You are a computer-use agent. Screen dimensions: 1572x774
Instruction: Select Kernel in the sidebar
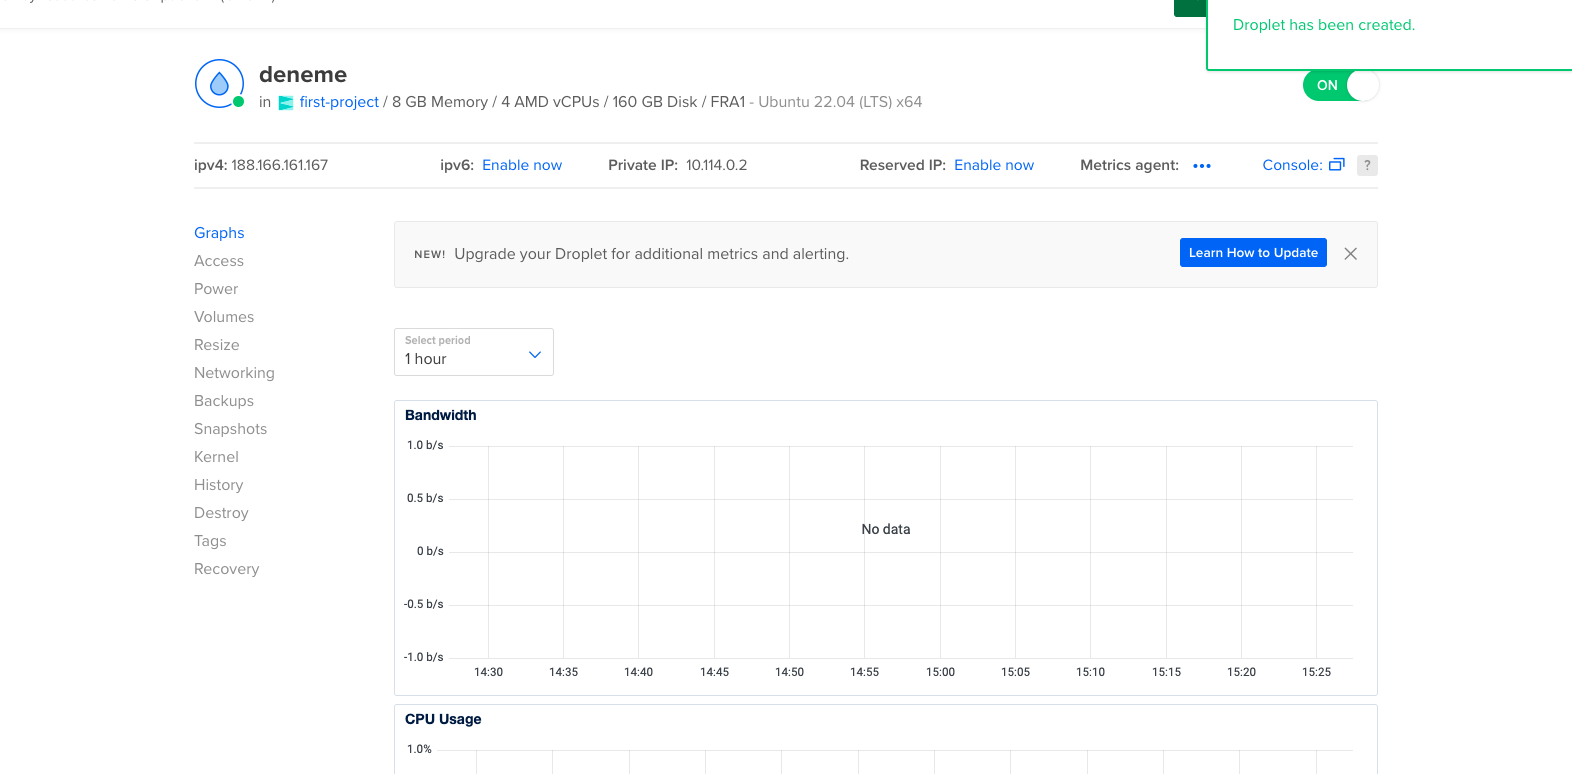[x=216, y=457]
